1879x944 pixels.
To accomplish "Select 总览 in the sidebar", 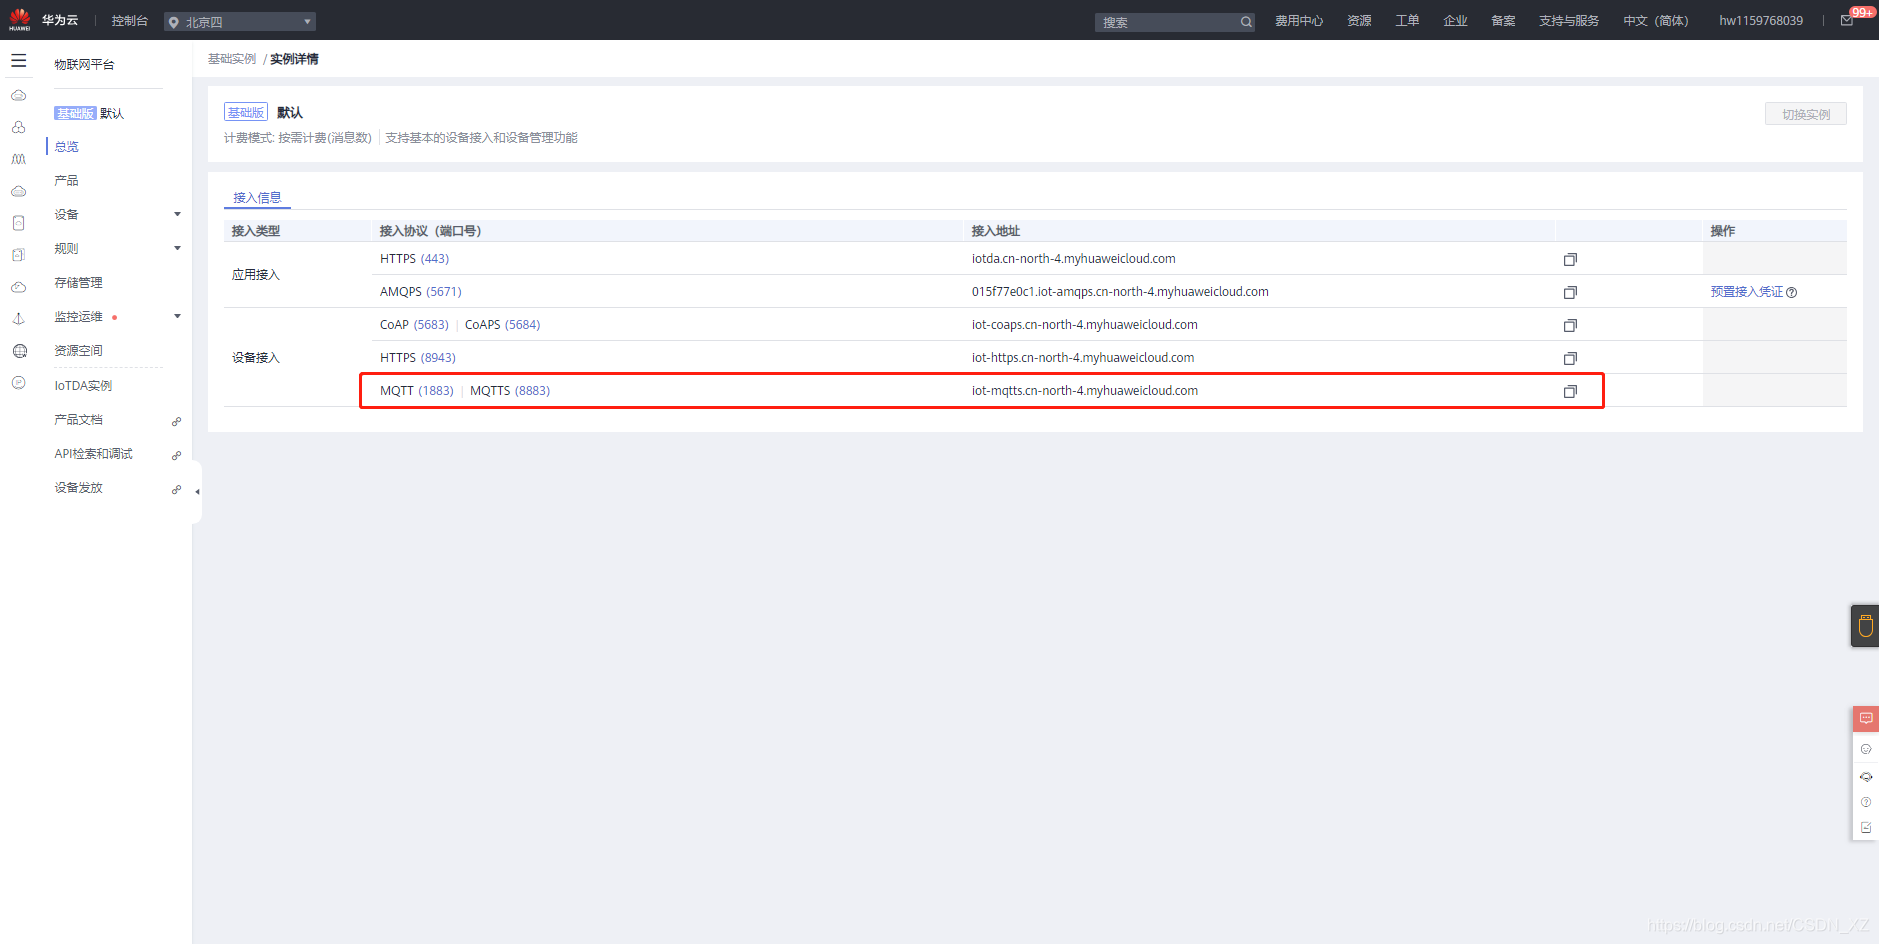I will pyautogui.click(x=67, y=147).
